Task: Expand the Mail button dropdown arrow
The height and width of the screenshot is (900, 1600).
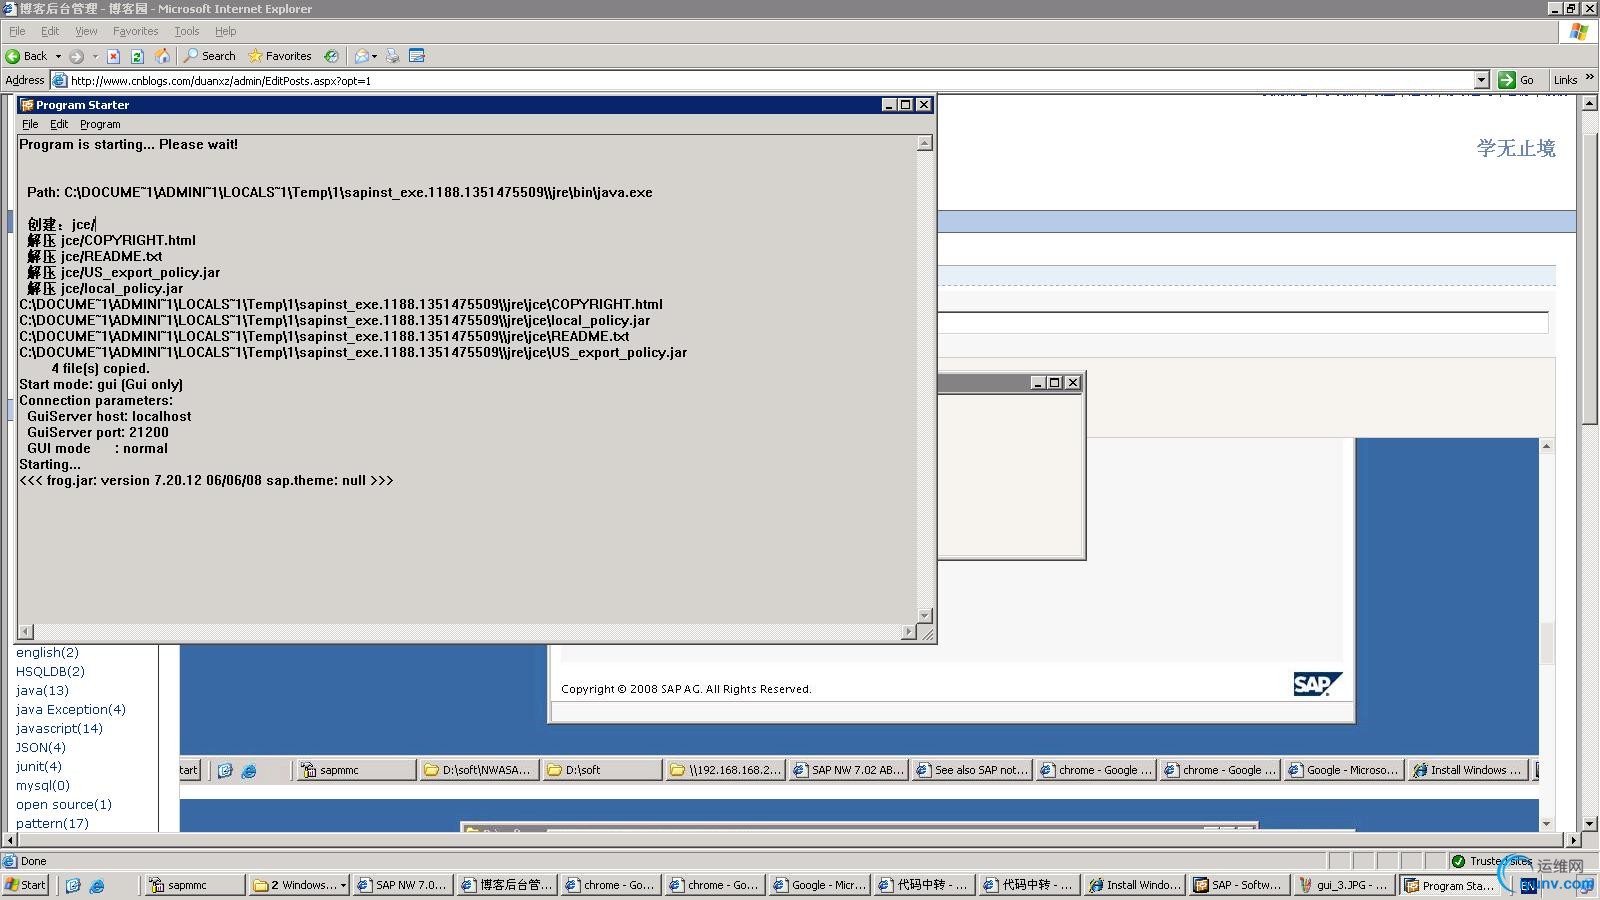Action: click(x=374, y=56)
